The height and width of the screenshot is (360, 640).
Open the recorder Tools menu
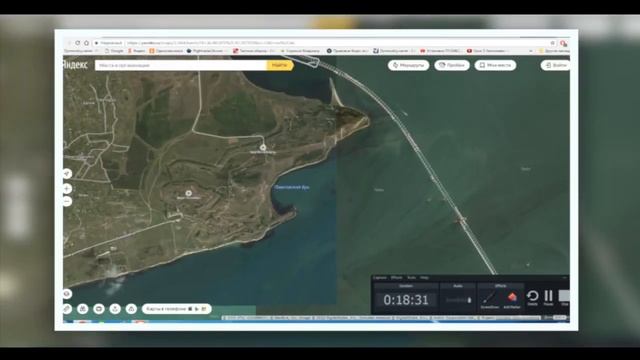(x=411, y=278)
